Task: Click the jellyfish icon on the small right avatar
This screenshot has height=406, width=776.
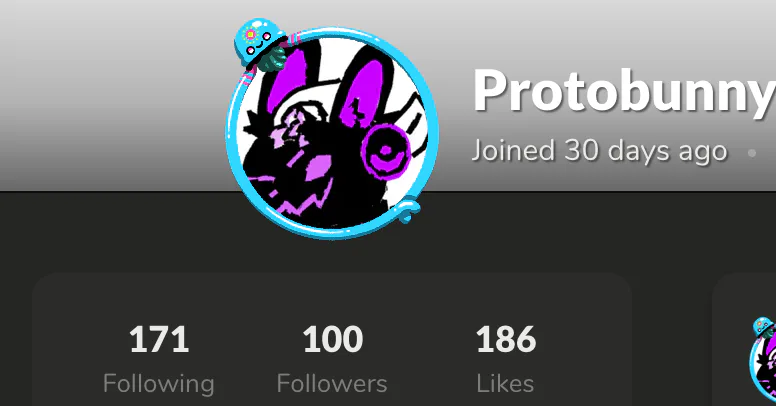Action: click(x=764, y=328)
